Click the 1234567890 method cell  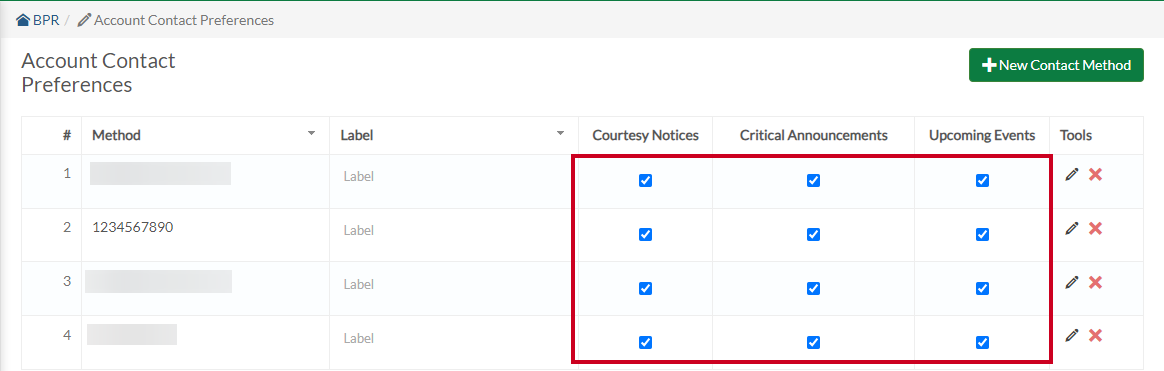tap(206, 234)
